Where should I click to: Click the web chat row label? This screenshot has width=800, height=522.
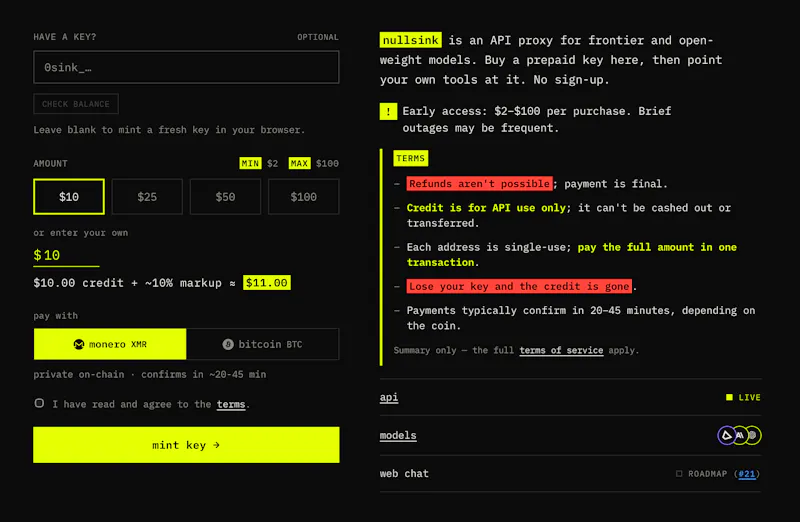pyautogui.click(x=404, y=474)
